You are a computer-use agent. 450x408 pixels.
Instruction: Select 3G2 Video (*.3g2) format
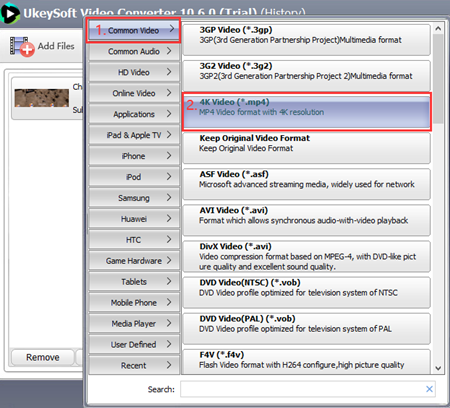point(306,76)
